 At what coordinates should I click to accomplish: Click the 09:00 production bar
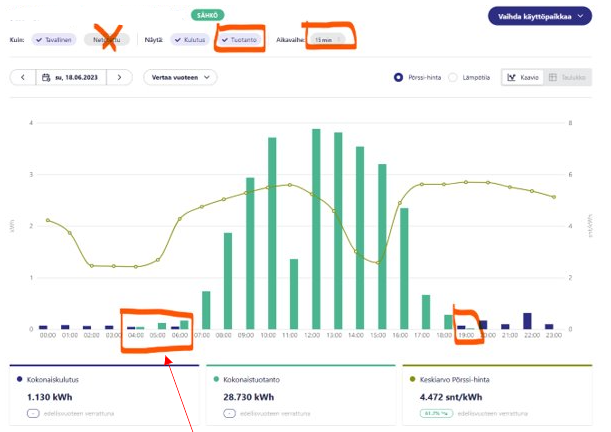point(250,254)
